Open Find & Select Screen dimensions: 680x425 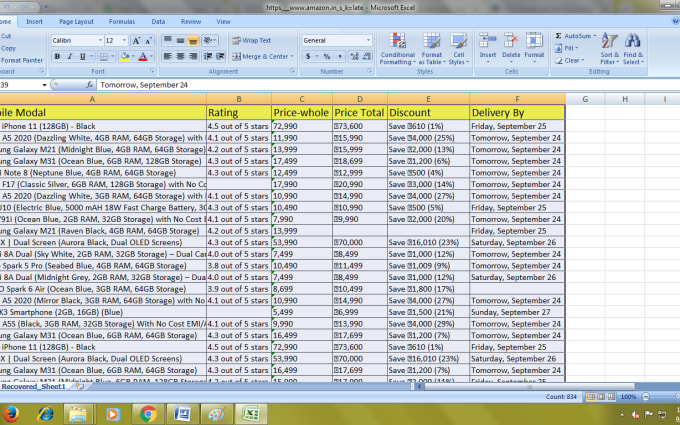tap(633, 49)
